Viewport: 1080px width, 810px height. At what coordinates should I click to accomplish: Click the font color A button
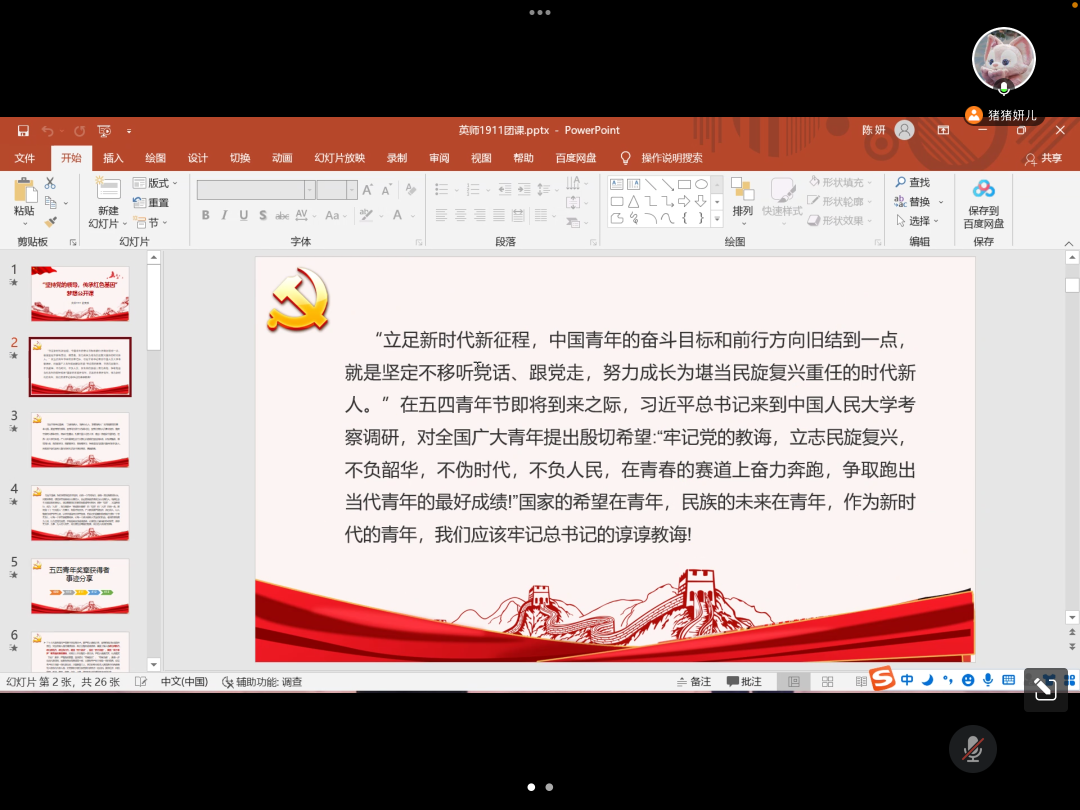397,216
